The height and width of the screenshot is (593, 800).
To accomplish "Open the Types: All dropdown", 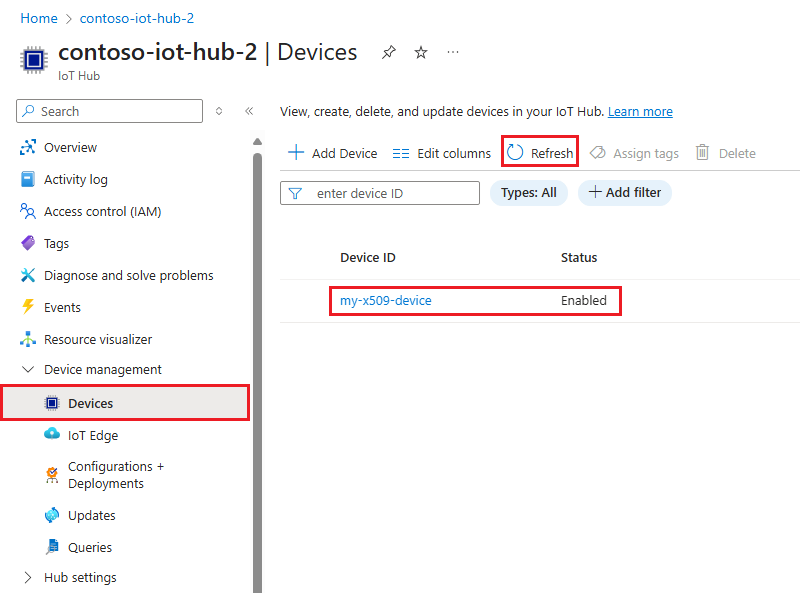I will [x=528, y=192].
